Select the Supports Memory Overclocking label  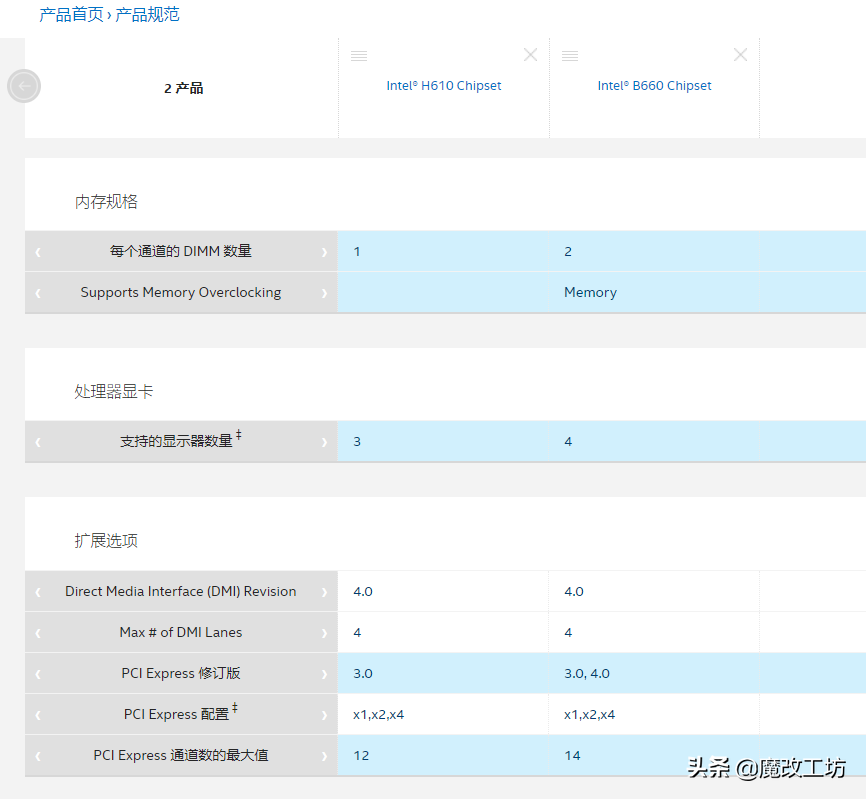point(181,292)
